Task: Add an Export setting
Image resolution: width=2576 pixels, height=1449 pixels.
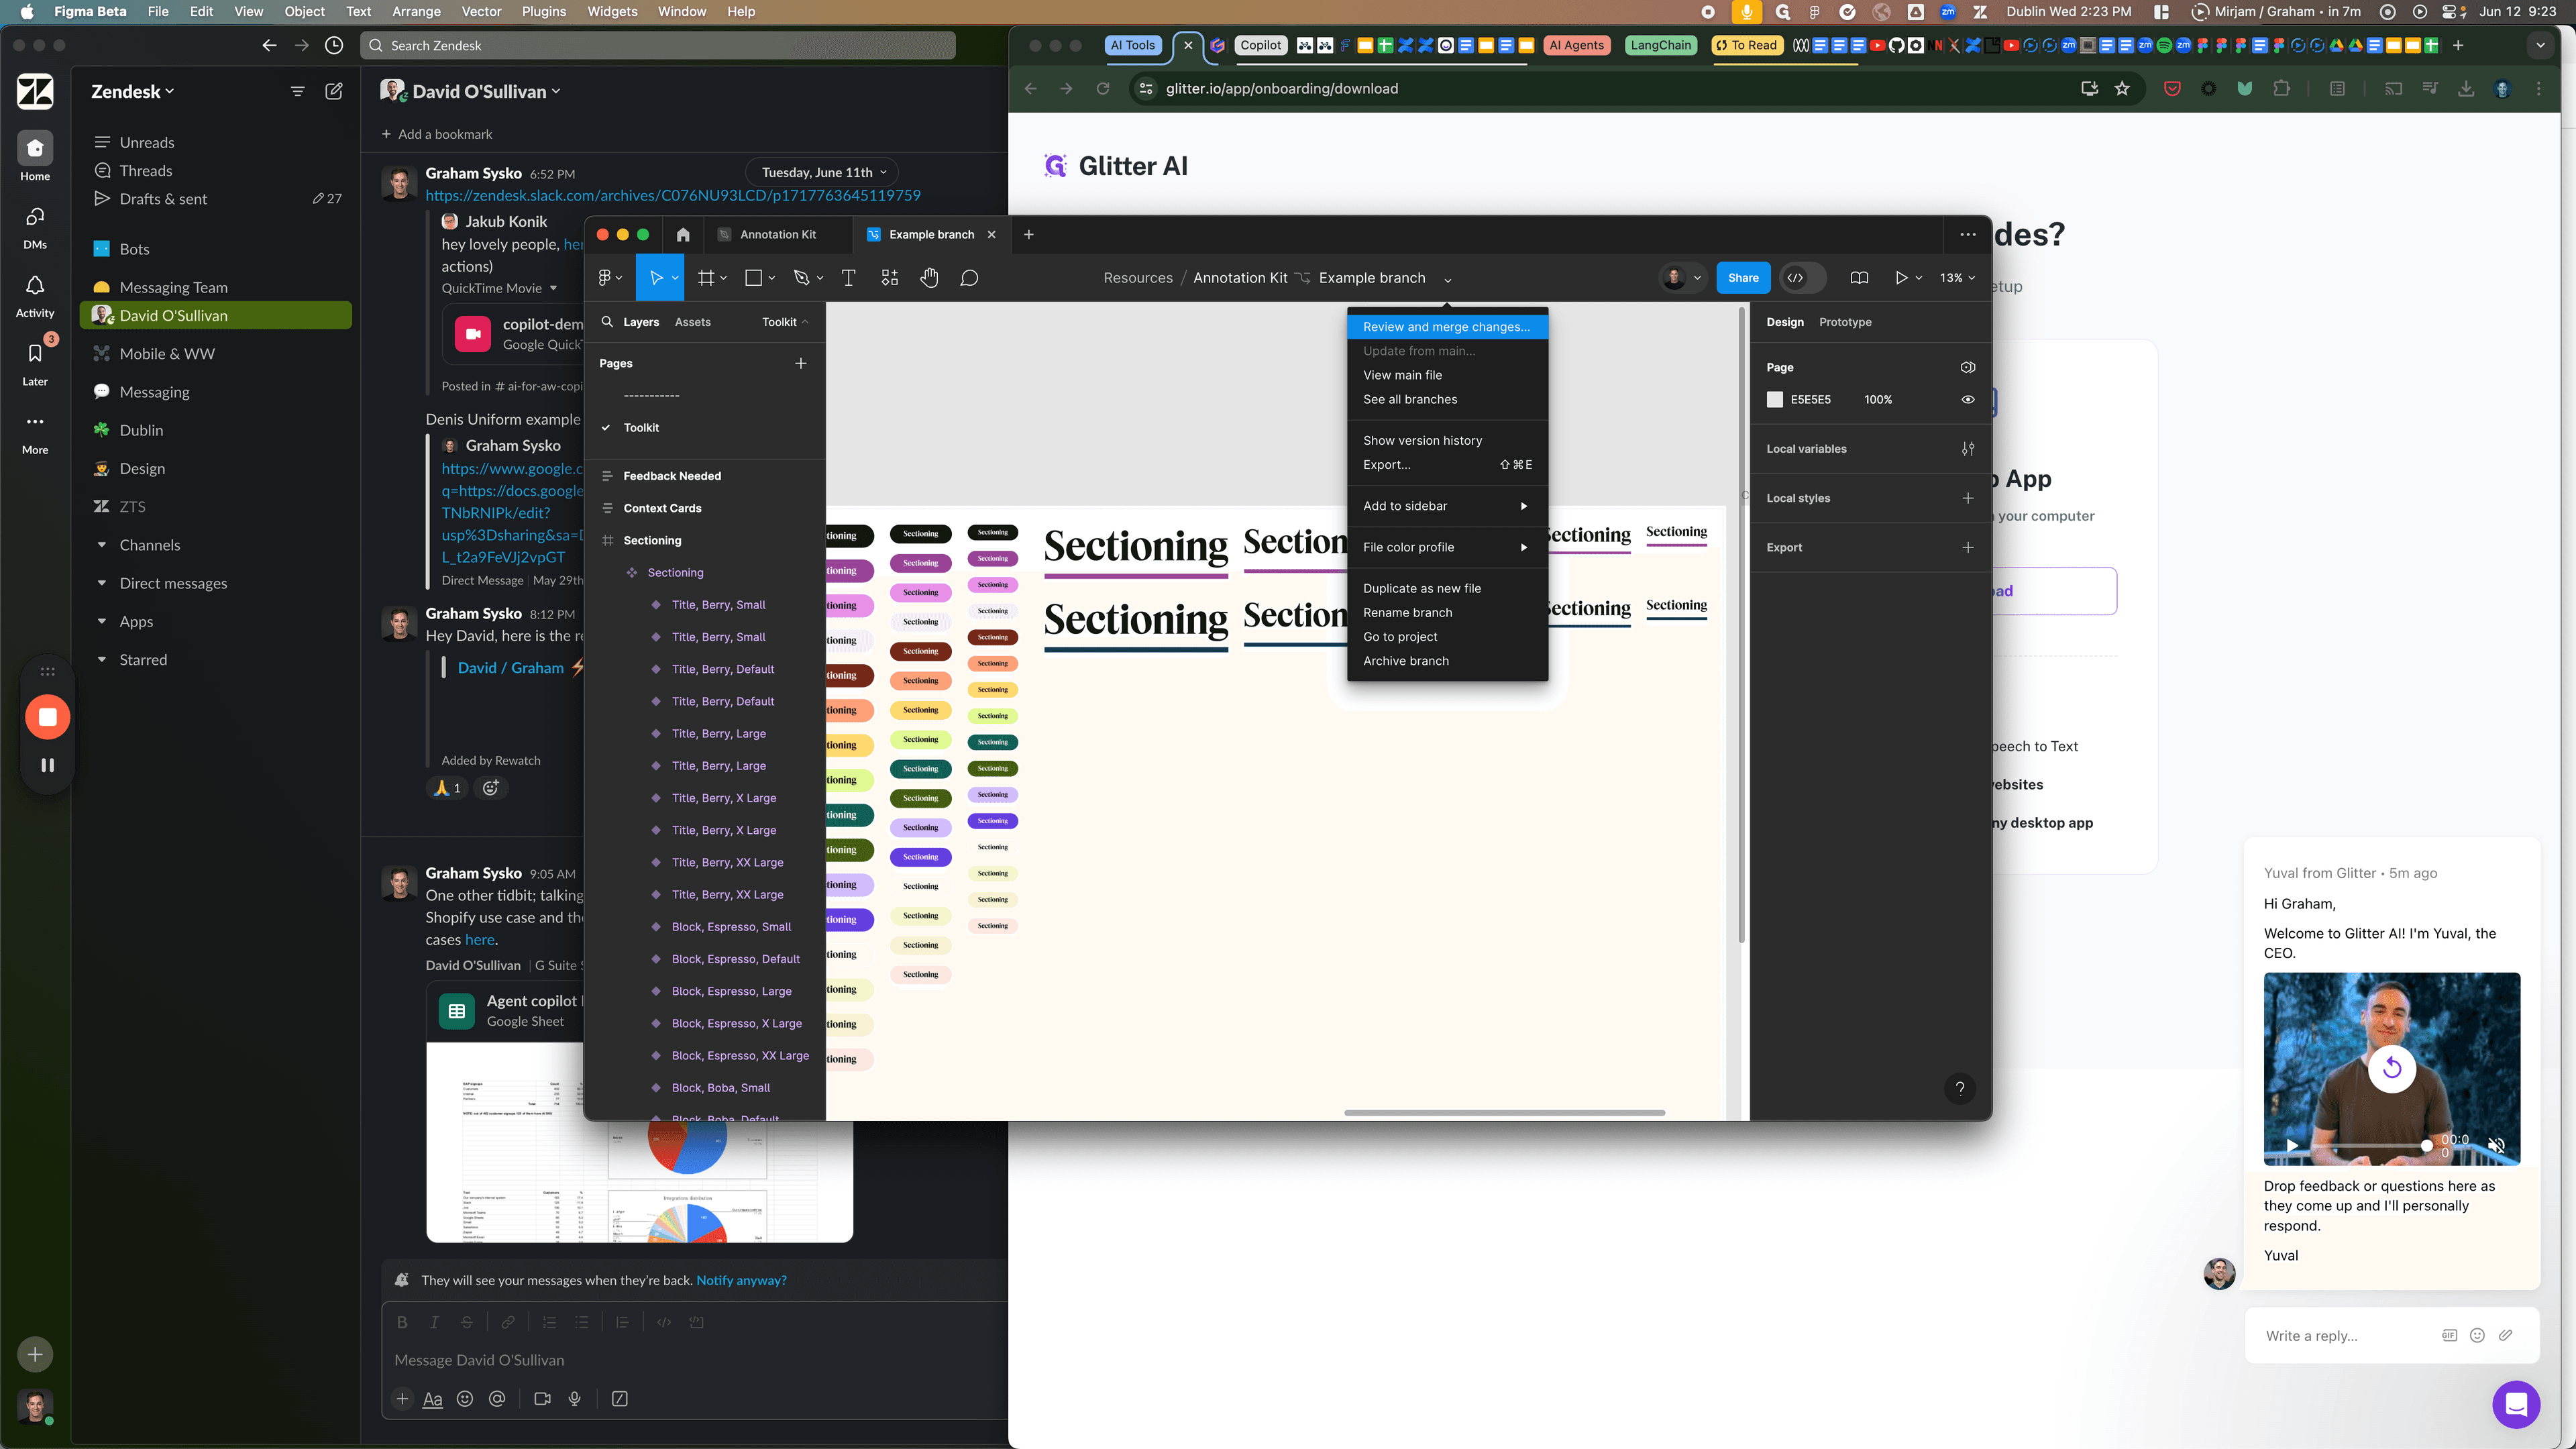Action: (1968, 548)
